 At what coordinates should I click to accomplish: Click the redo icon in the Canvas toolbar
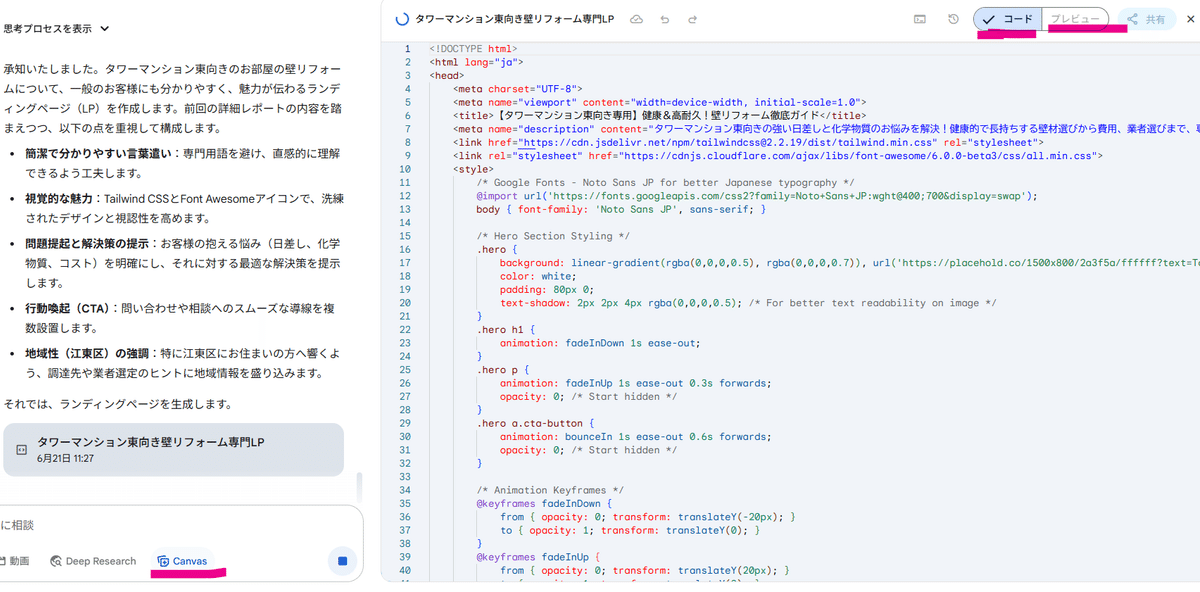(693, 18)
